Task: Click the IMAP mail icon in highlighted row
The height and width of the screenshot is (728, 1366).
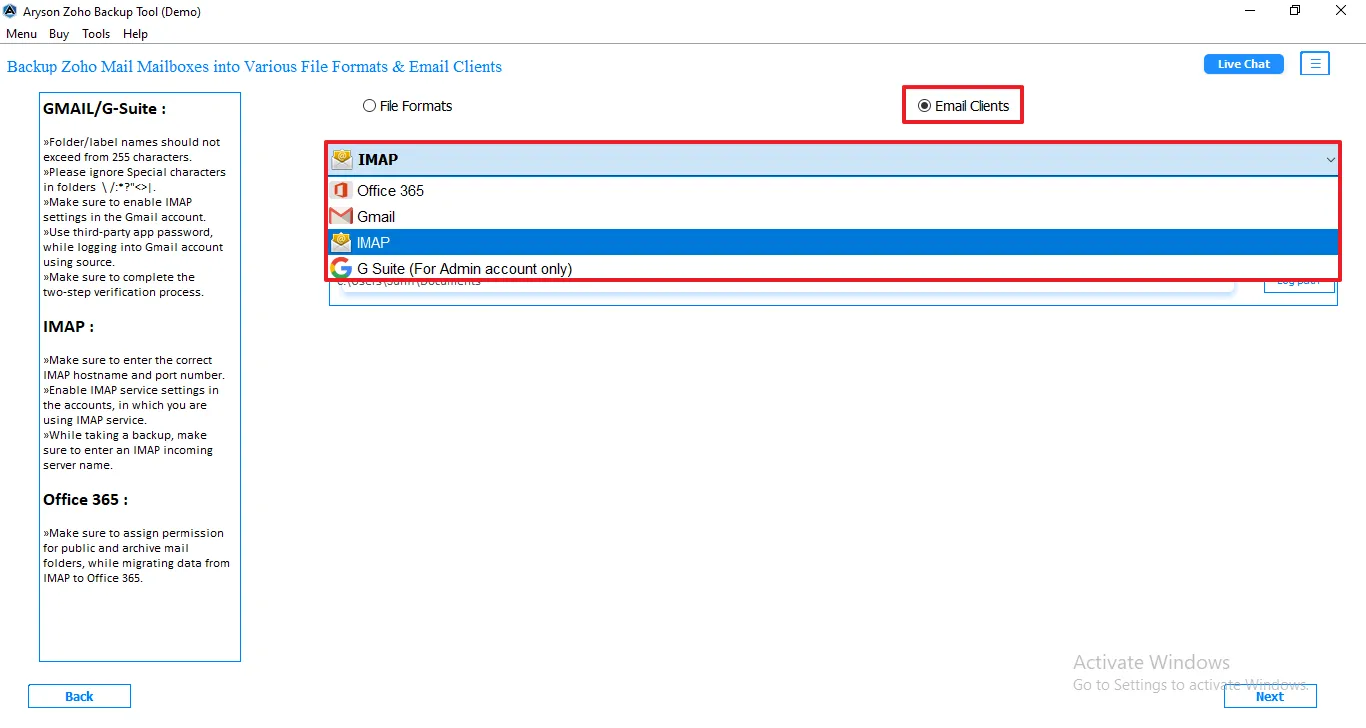Action: point(341,242)
